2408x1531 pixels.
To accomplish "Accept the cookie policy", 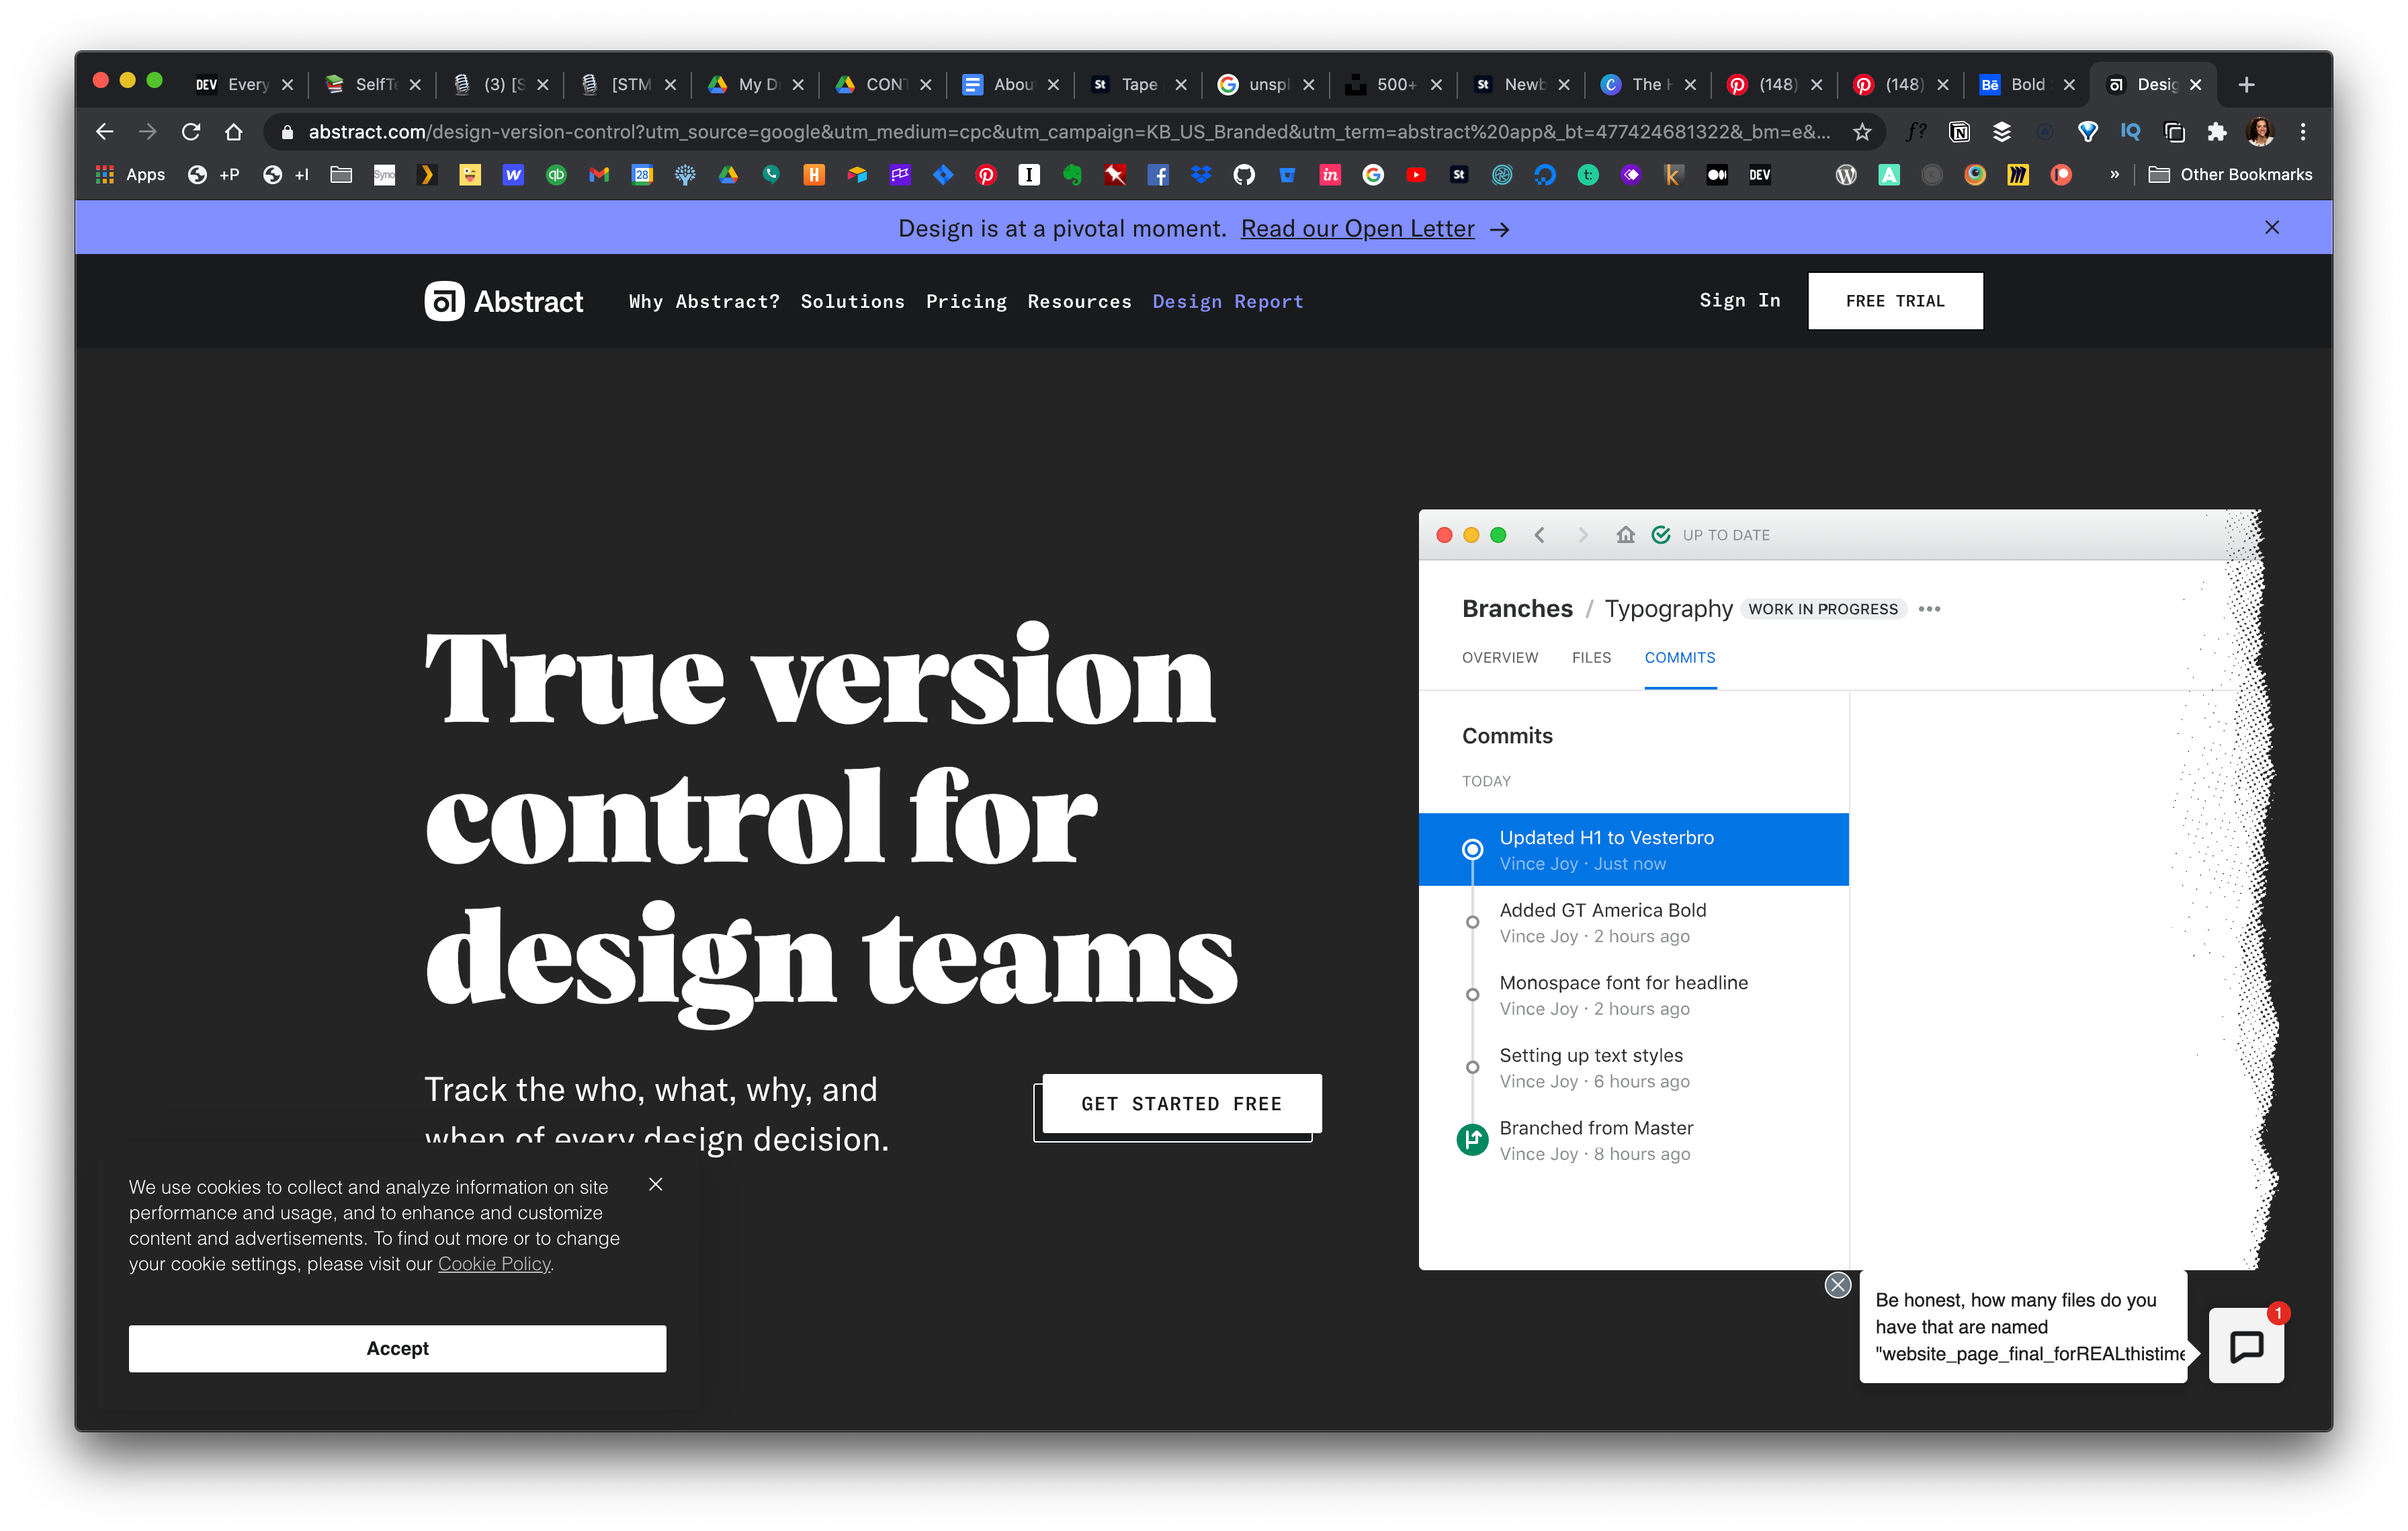I will pos(397,1348).
